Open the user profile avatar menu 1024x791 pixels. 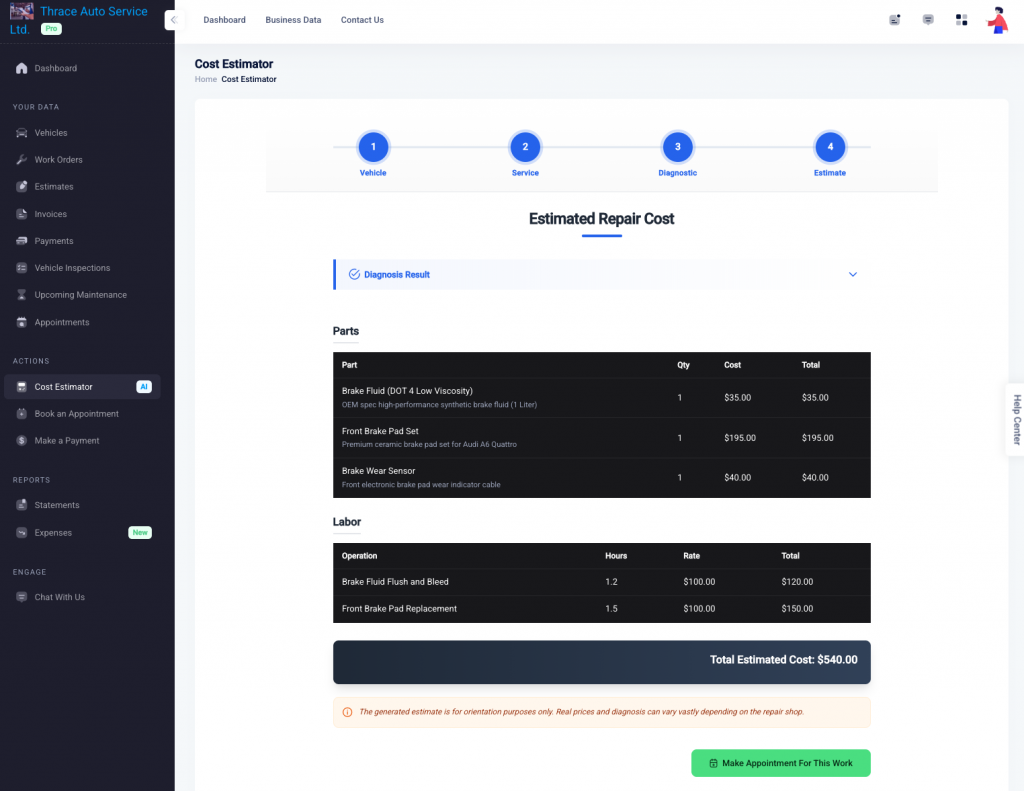click(997, 19)
